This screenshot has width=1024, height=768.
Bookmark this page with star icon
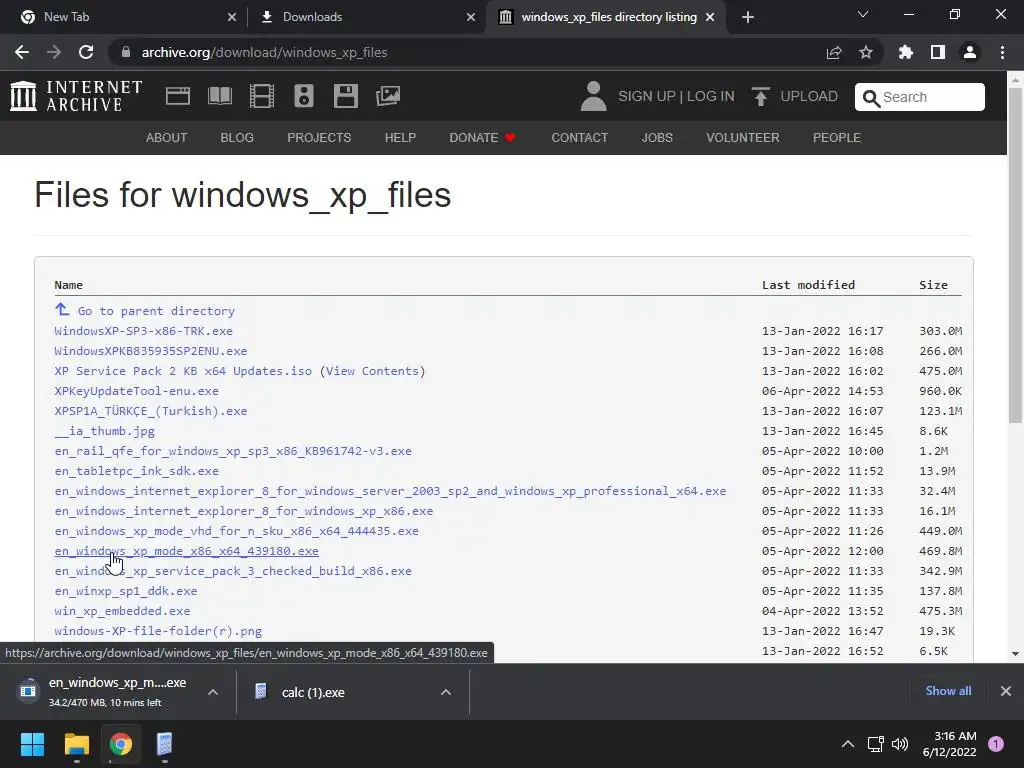point(866,52)
